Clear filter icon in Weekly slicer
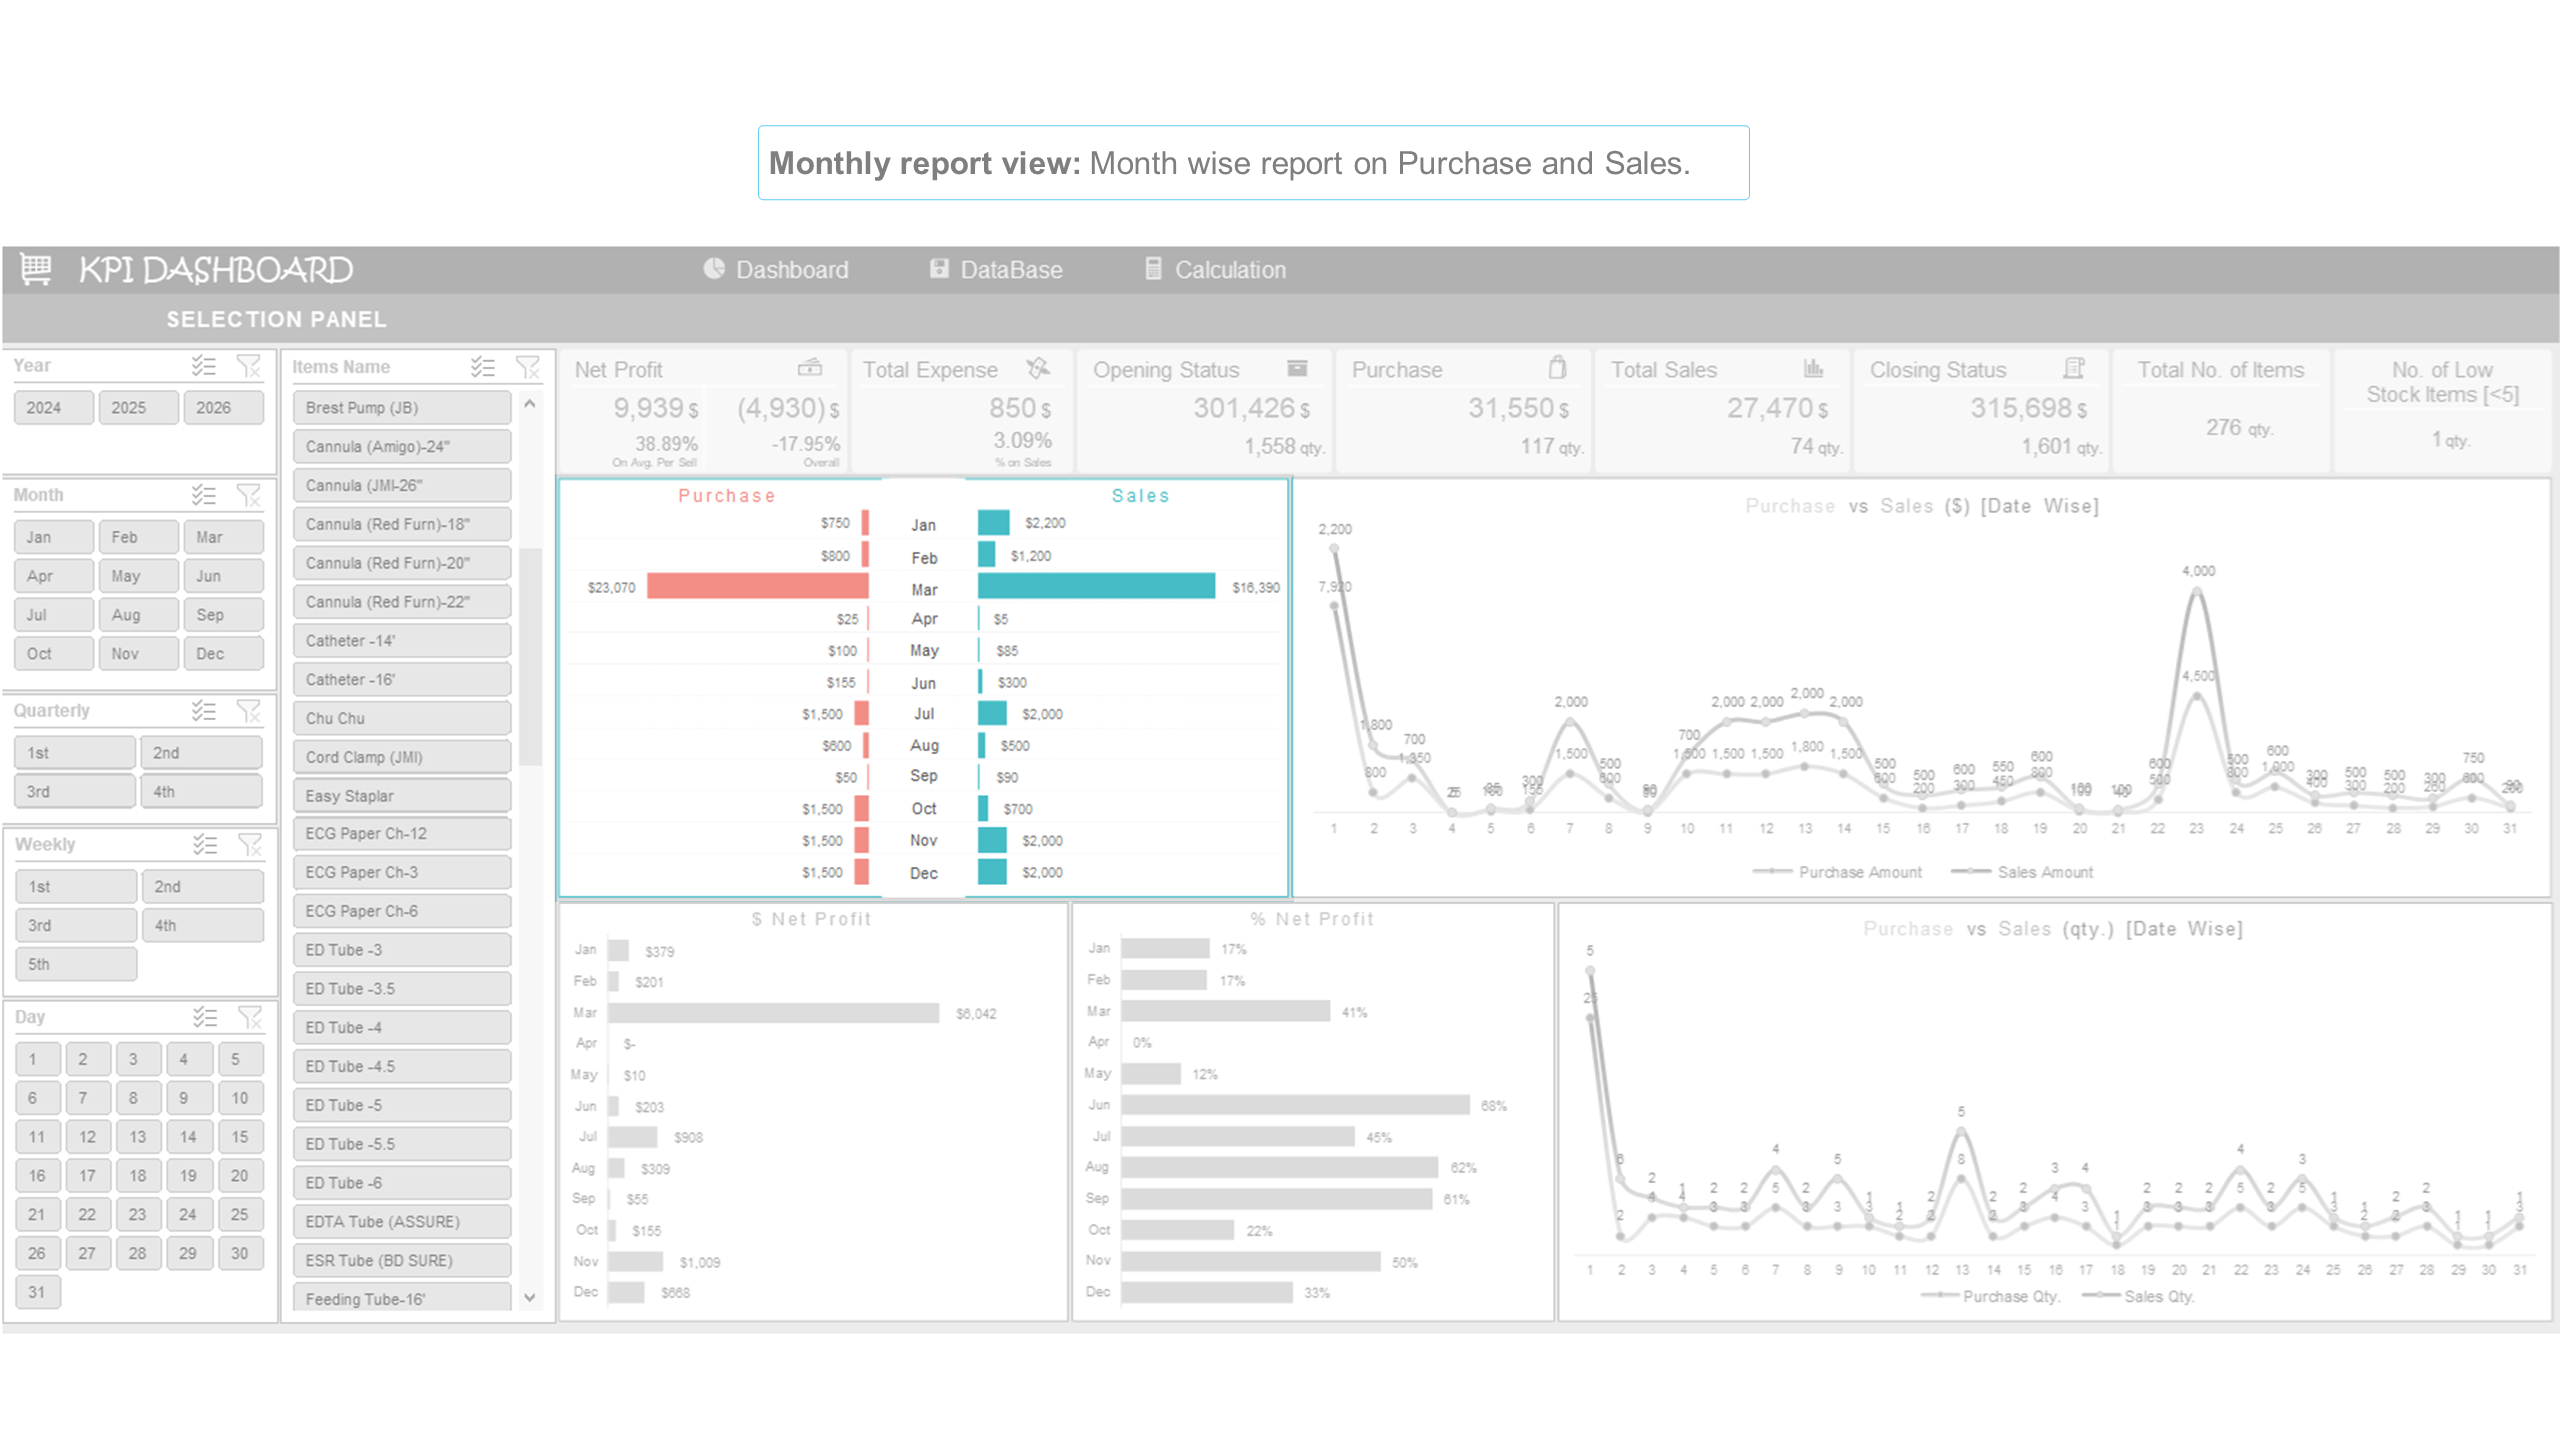This screenshot has width=2560, height=1440. [x=249, y=845]
